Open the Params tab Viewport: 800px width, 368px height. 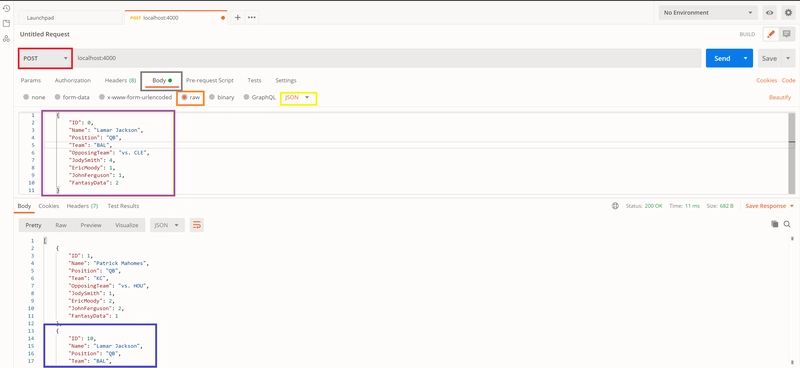31,81
